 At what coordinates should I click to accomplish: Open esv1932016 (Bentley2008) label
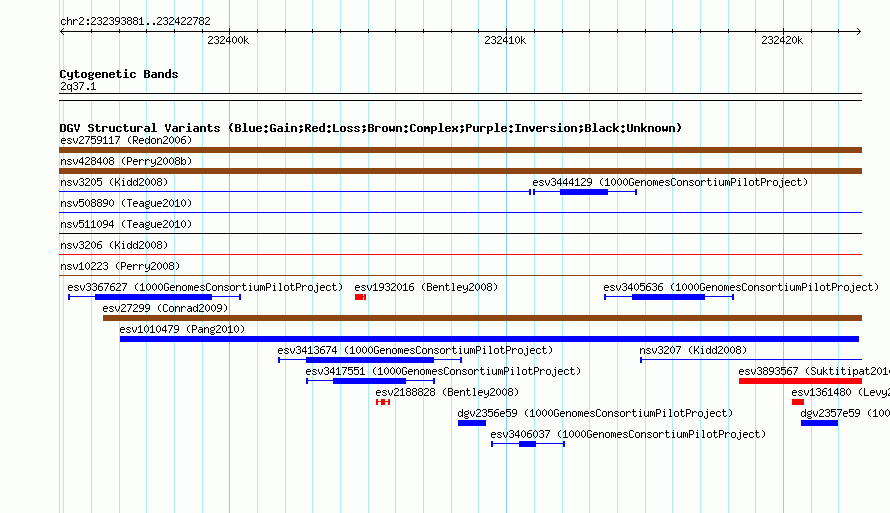point(426,287)
